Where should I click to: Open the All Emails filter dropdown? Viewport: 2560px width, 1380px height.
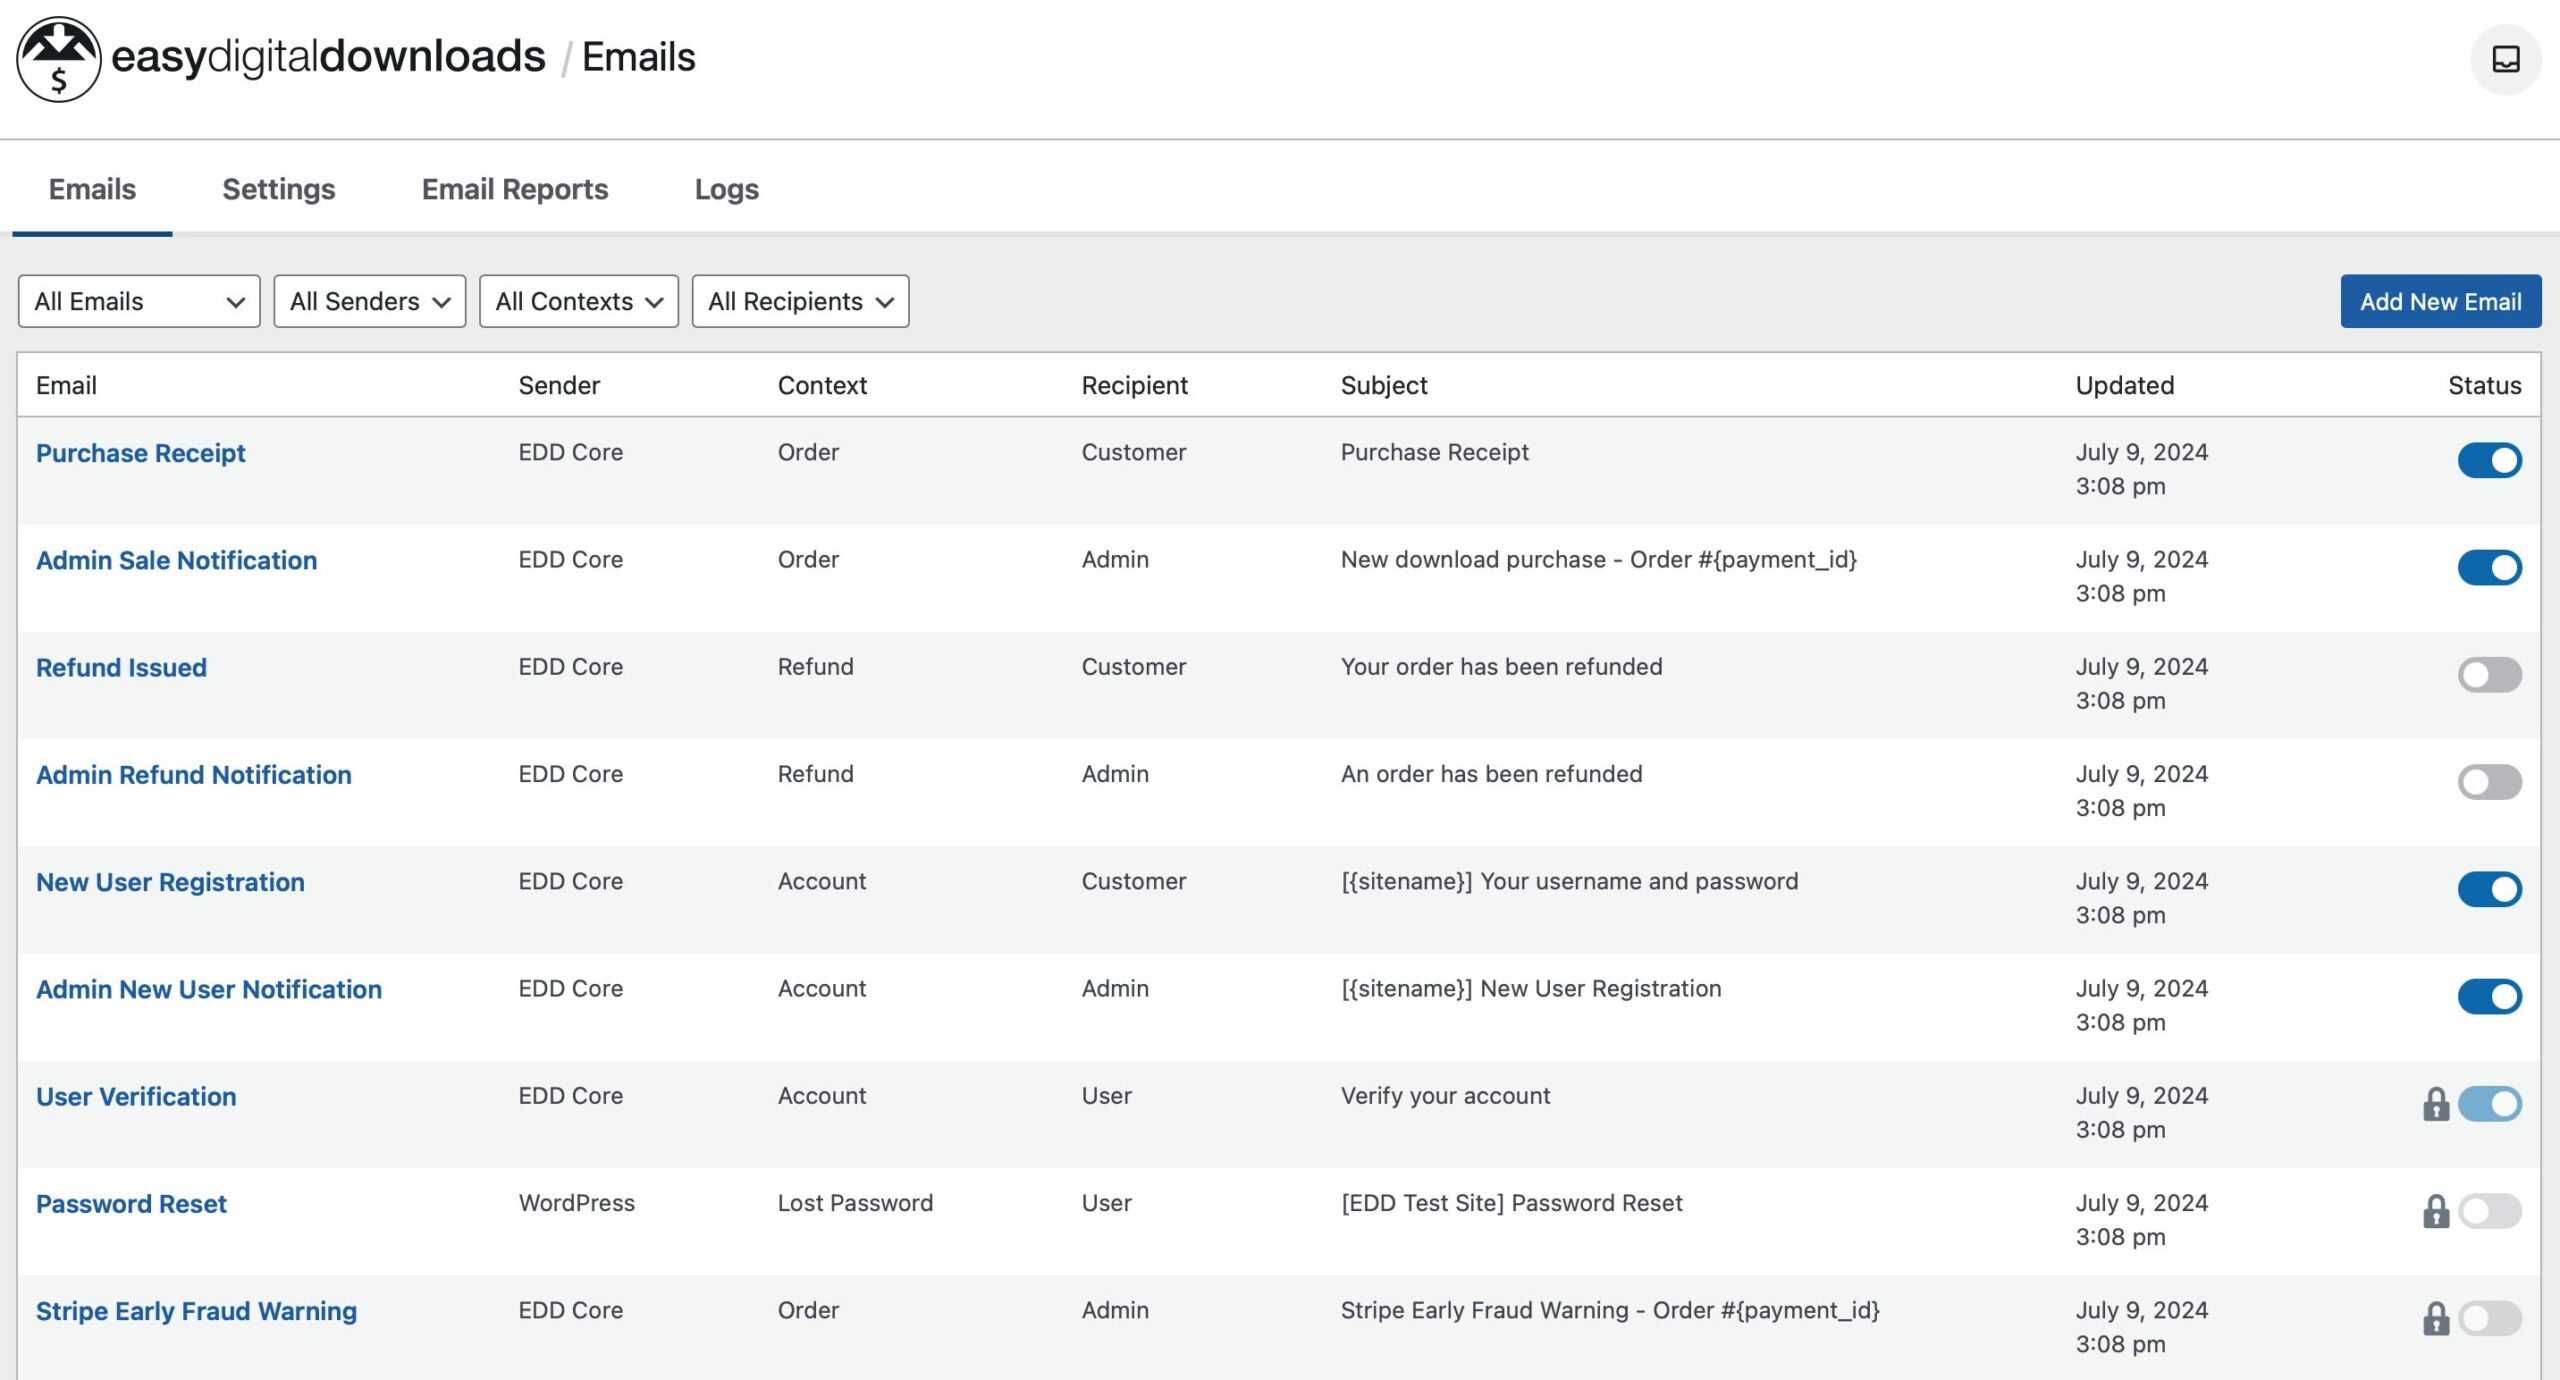pyautogui.click(x=139, y=301)
